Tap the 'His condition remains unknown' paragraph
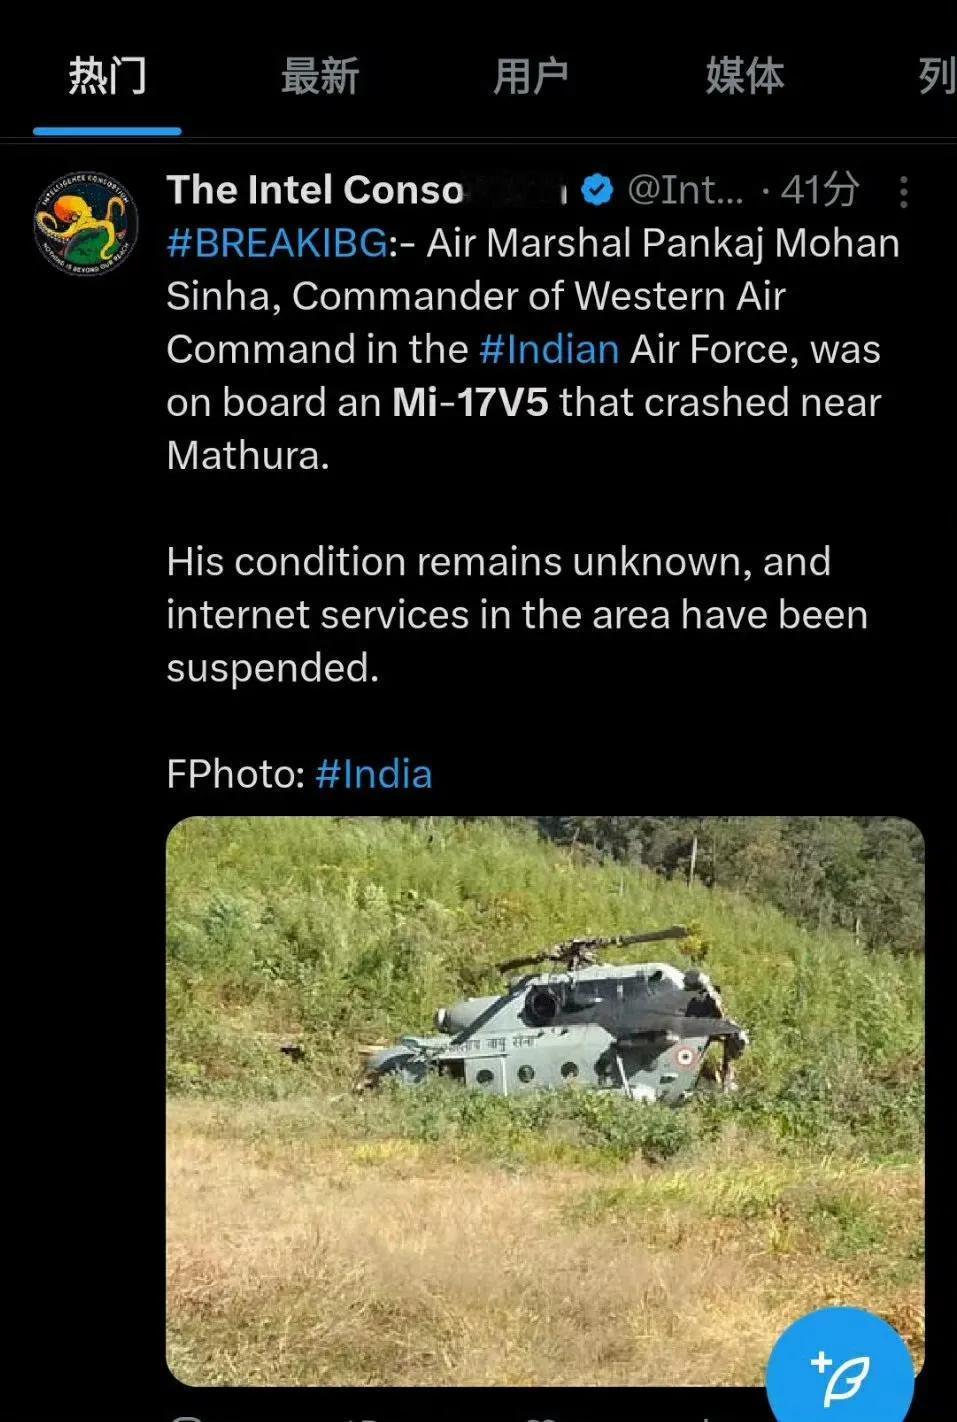 tap(517, 614)
